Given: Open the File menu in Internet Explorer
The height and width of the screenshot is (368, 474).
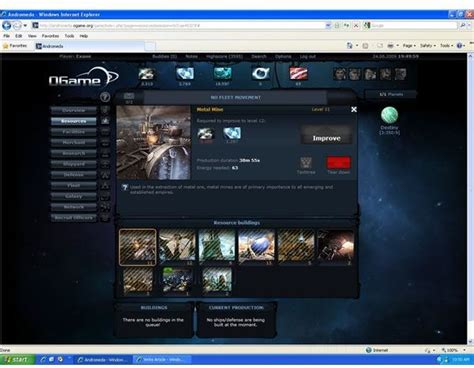Looking at the screenshot, I should tap(6, 36).
